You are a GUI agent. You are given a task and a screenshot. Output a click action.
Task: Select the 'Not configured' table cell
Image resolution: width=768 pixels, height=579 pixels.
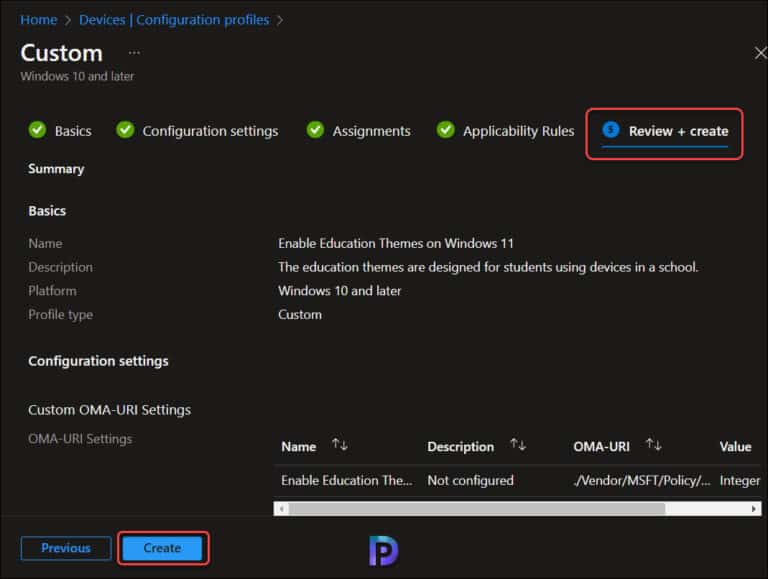tap(470, 481)
